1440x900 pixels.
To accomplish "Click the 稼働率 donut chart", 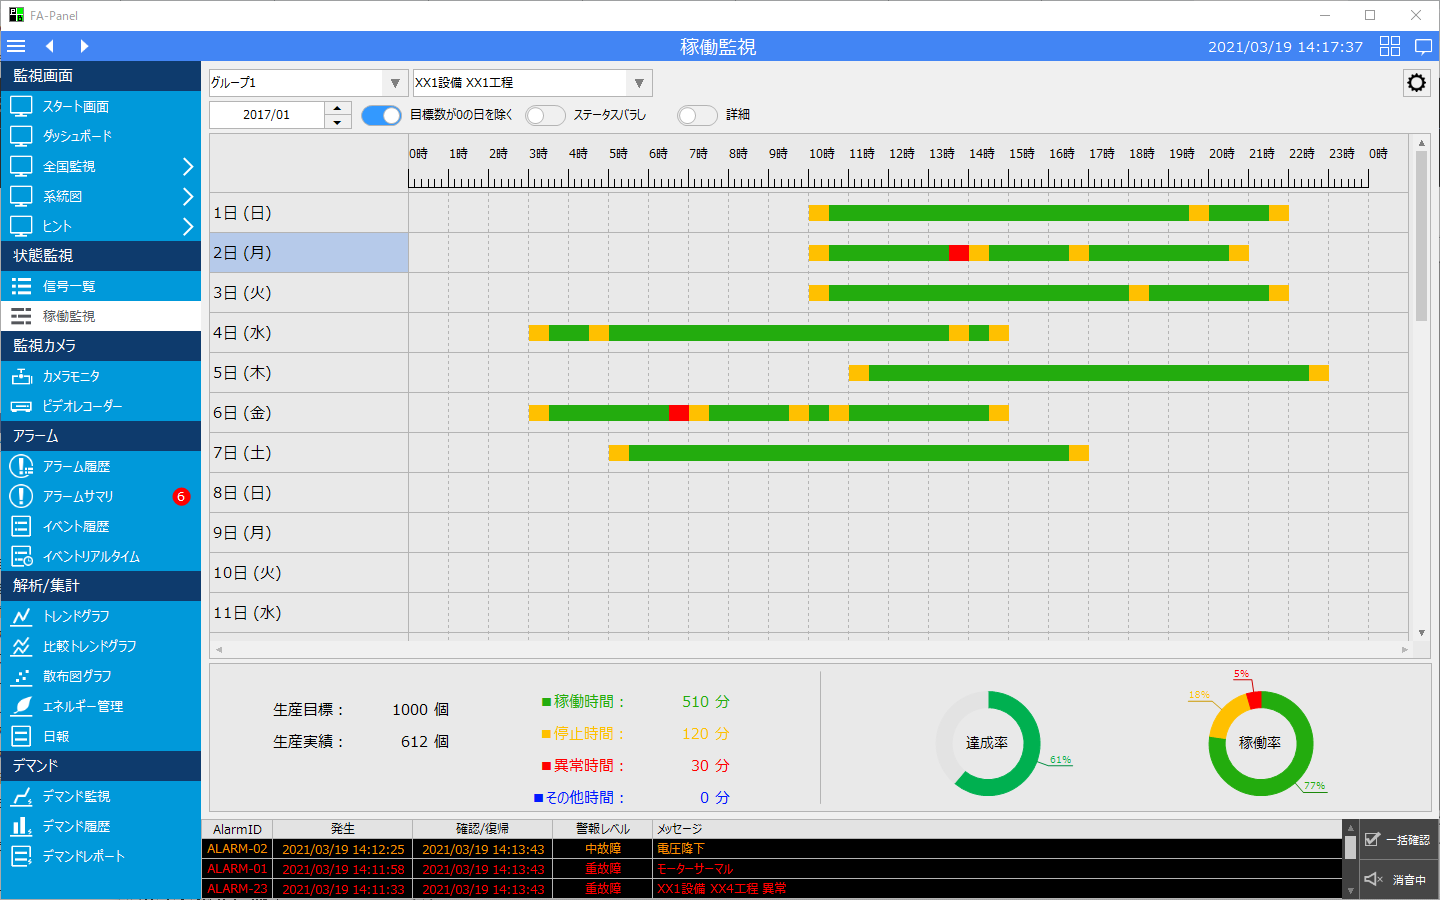I will point(1260,743).
